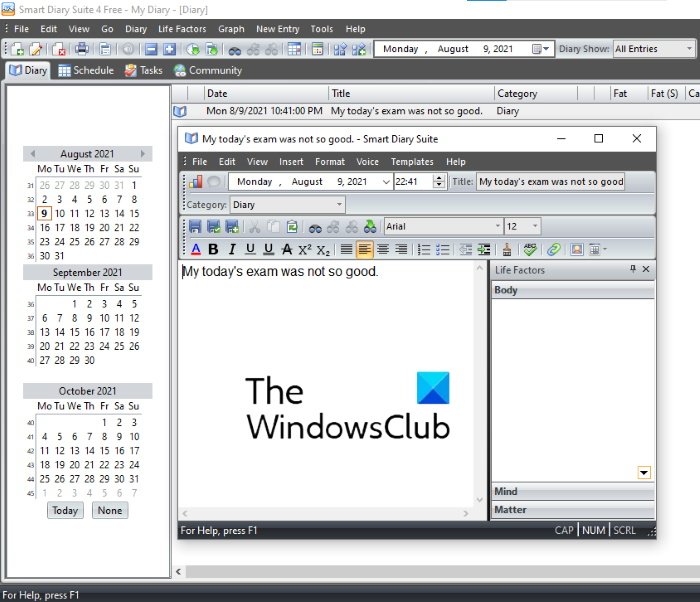Click the Find binoculars icon in main toolbar
The width and height of the screenshot is (700, 602).
[235, 50]
